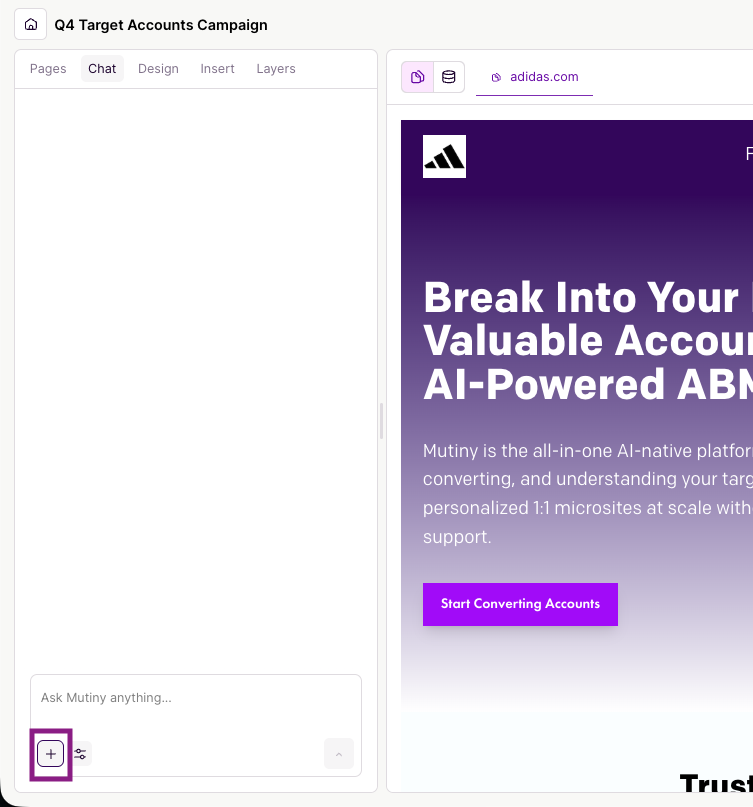Click the small icon in adidas.com tab
Viewport: 753px width, 807px height.
tap(496, 77)
